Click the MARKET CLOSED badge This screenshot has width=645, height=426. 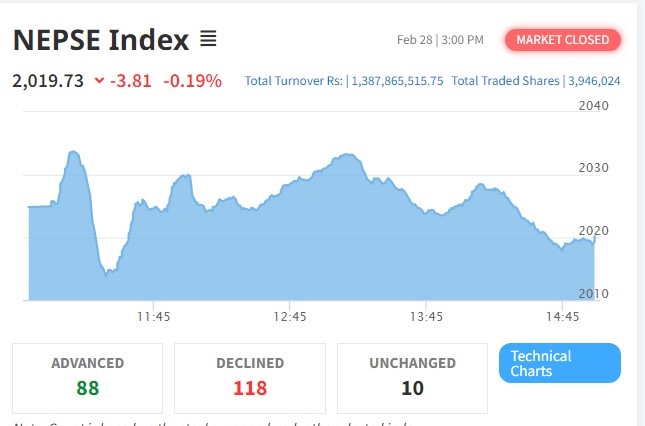563,40
